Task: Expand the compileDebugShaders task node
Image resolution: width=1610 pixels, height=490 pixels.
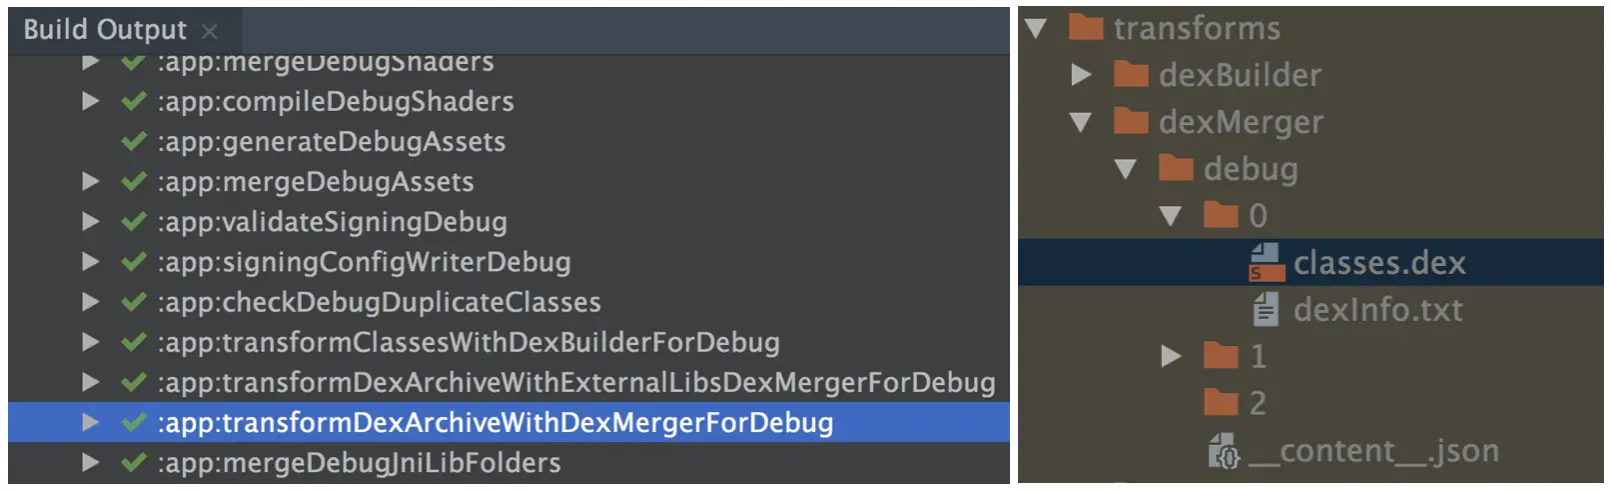Action: [x=90, y=101]
